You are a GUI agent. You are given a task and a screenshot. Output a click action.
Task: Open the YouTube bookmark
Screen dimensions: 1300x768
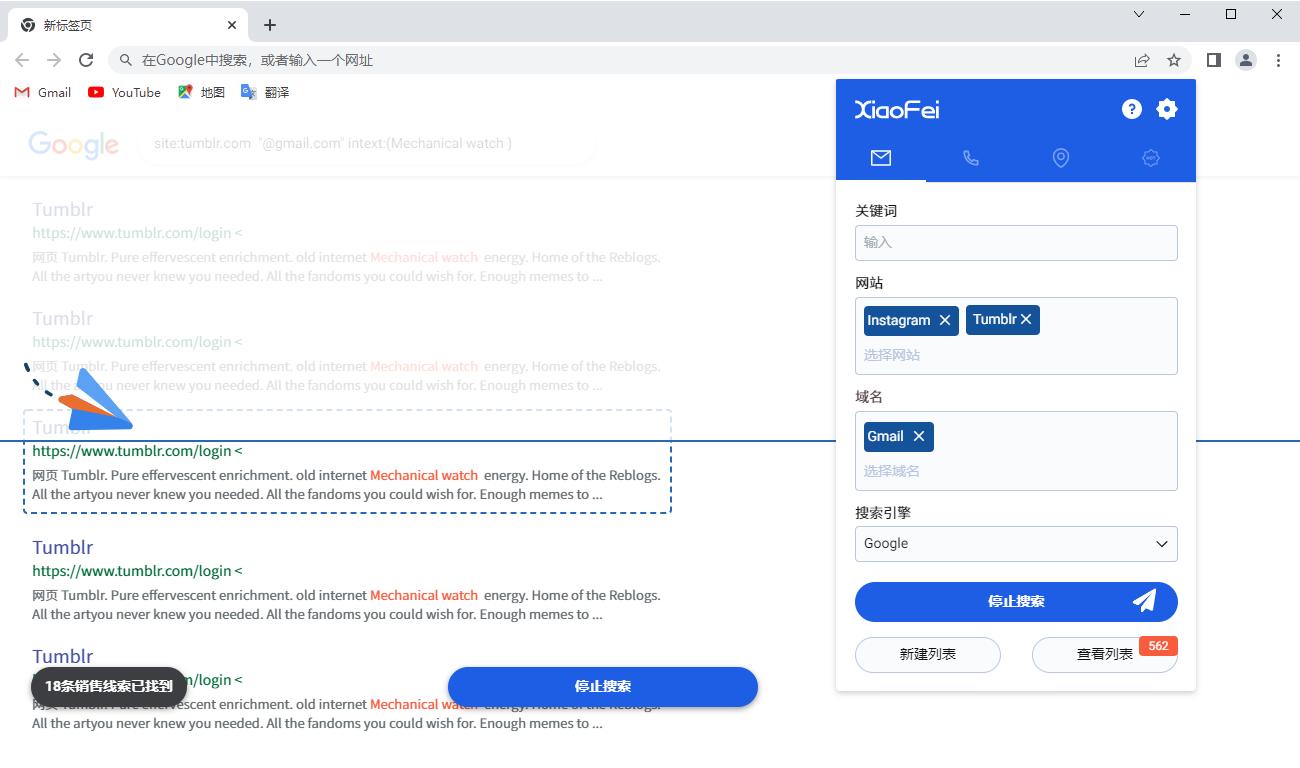coord(124,92)
